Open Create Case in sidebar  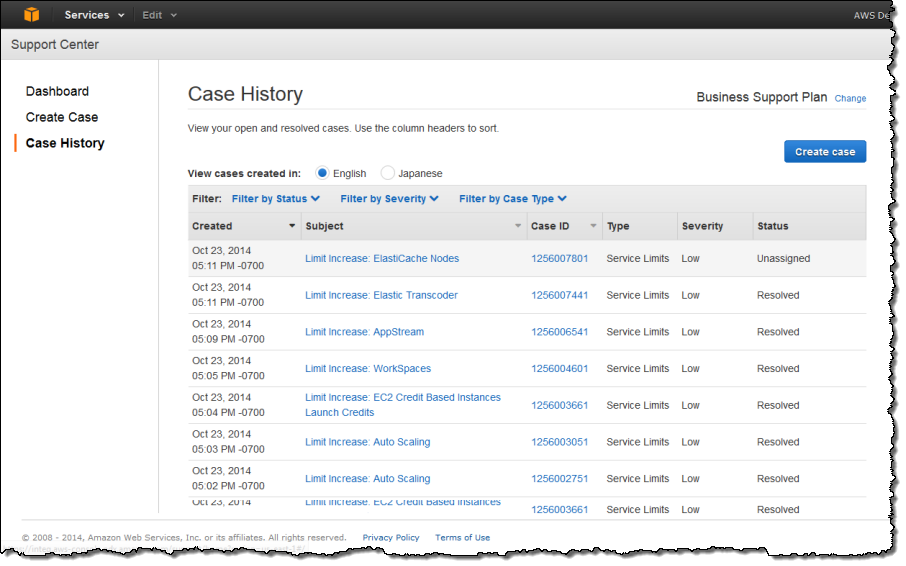click(x=62, y=117)
